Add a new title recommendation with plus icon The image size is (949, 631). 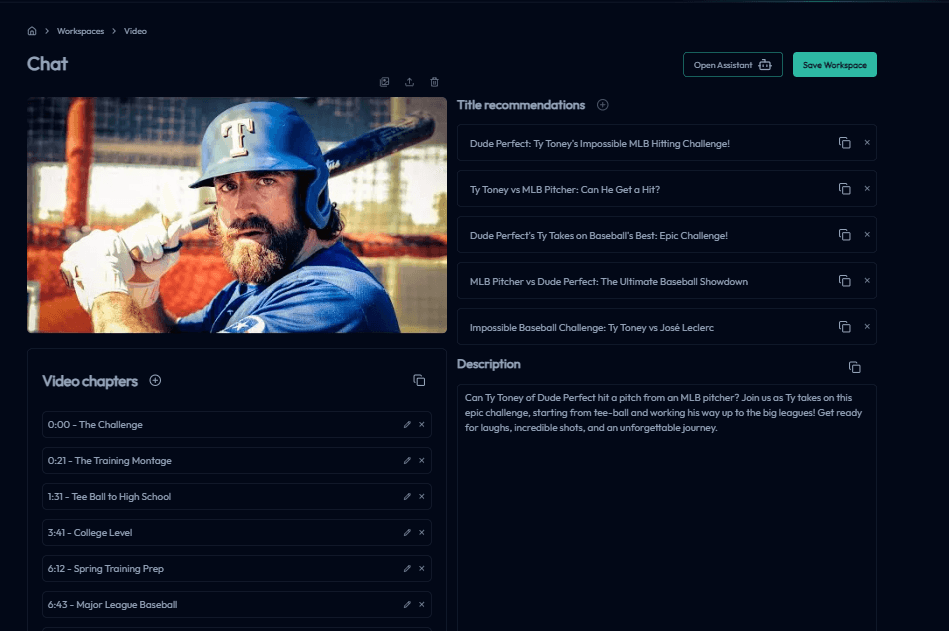click(602, 105)
